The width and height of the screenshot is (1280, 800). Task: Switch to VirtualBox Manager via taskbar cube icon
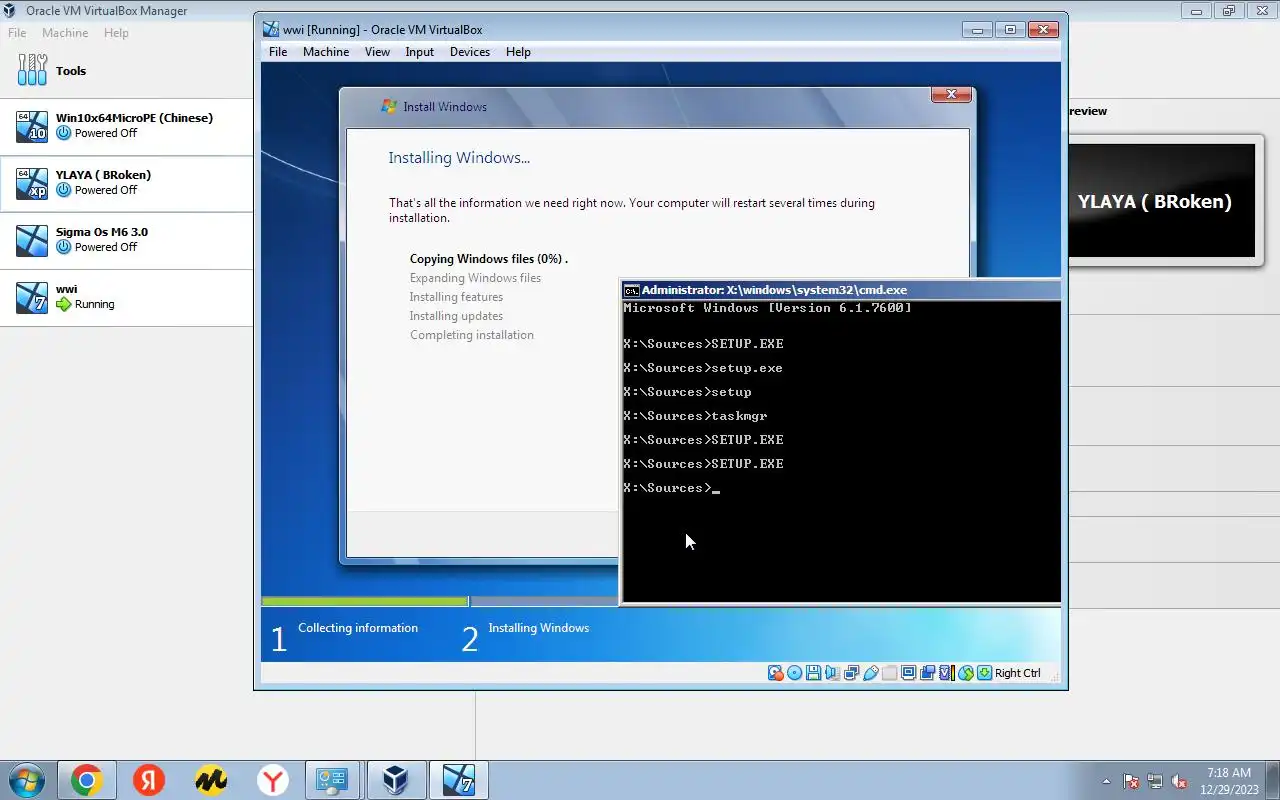[x=396, y=780]
